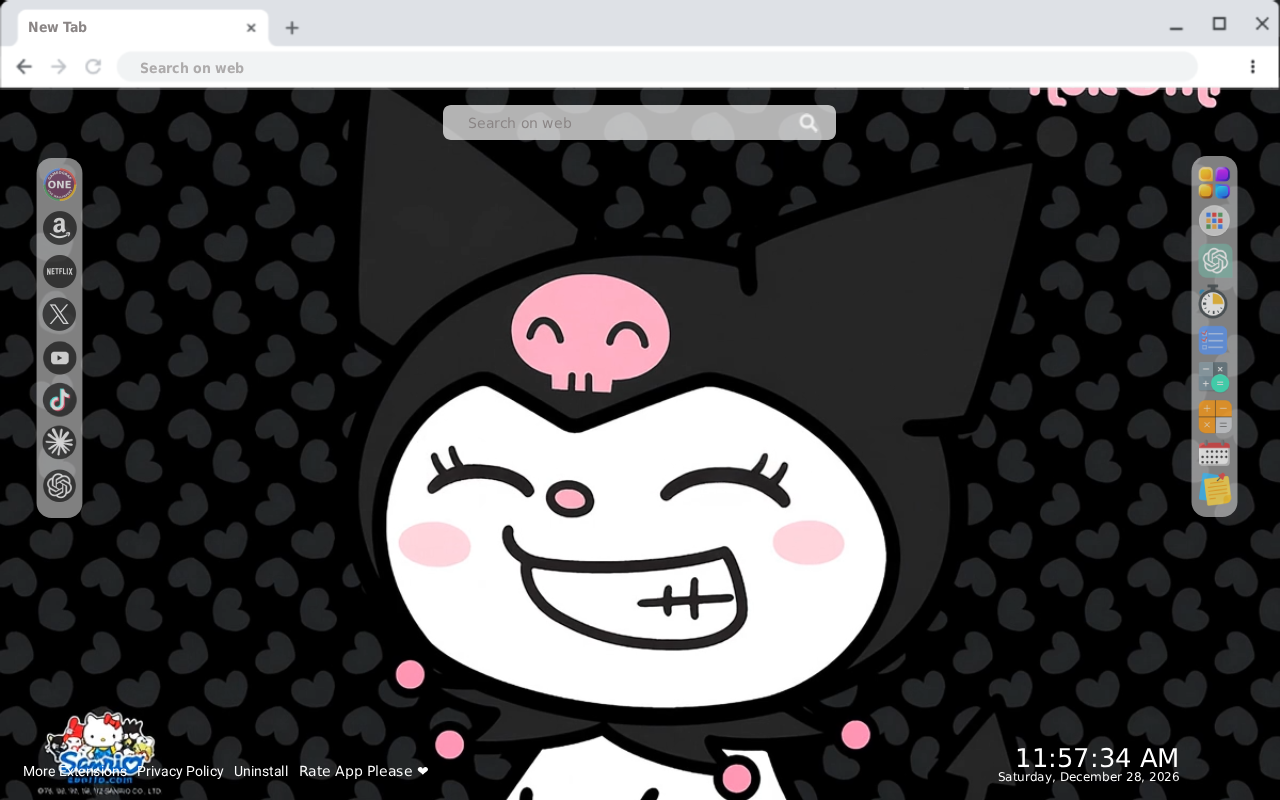Click the browser address bar
1280x800 pixels.
pos(657,68)
